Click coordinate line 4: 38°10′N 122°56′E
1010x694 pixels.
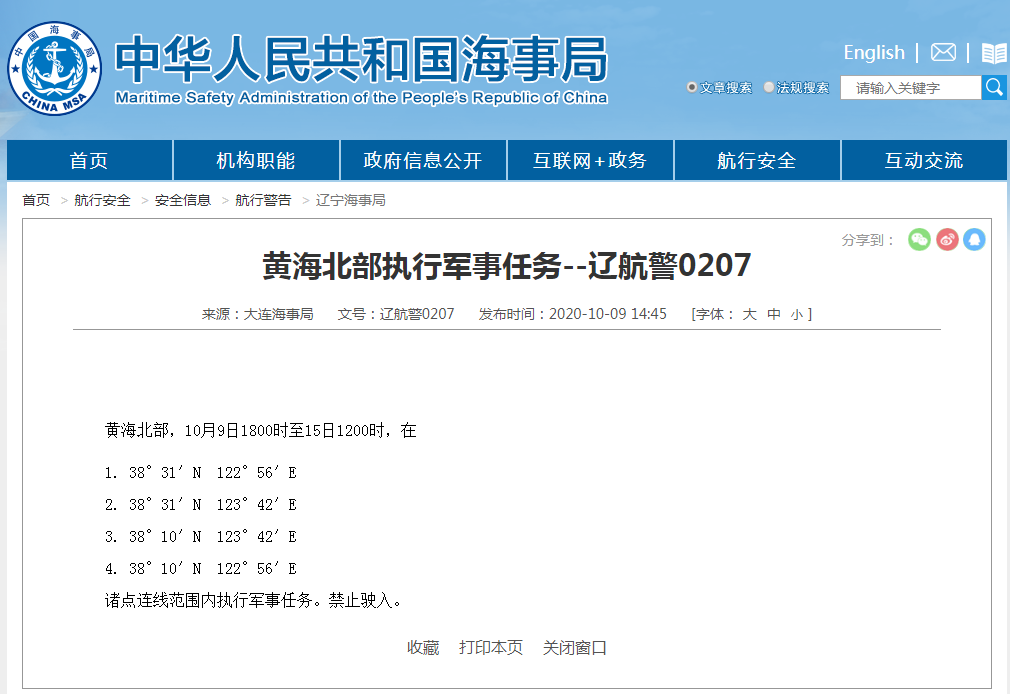(x=200, y=568)
